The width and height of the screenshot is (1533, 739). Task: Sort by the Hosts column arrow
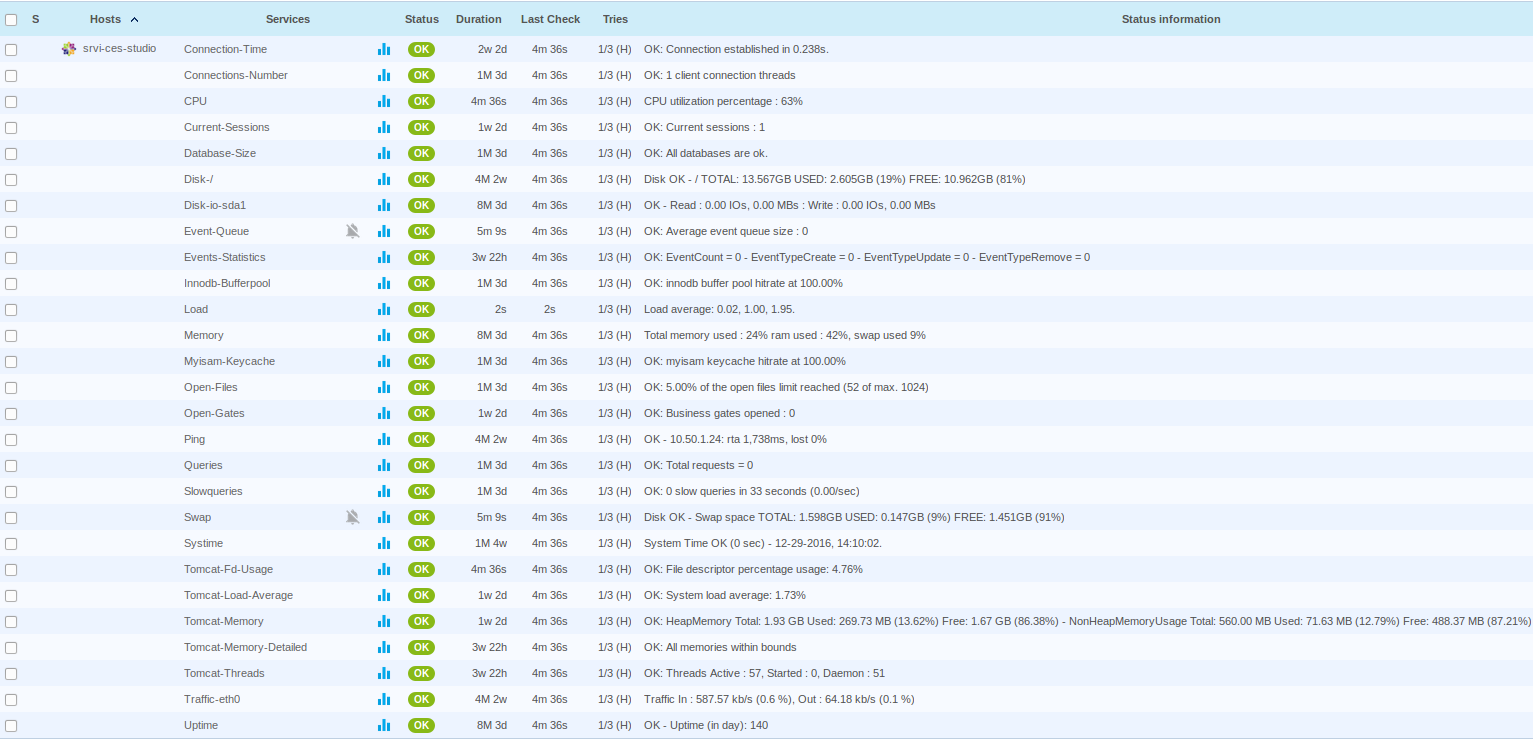[x=135, y=20]
